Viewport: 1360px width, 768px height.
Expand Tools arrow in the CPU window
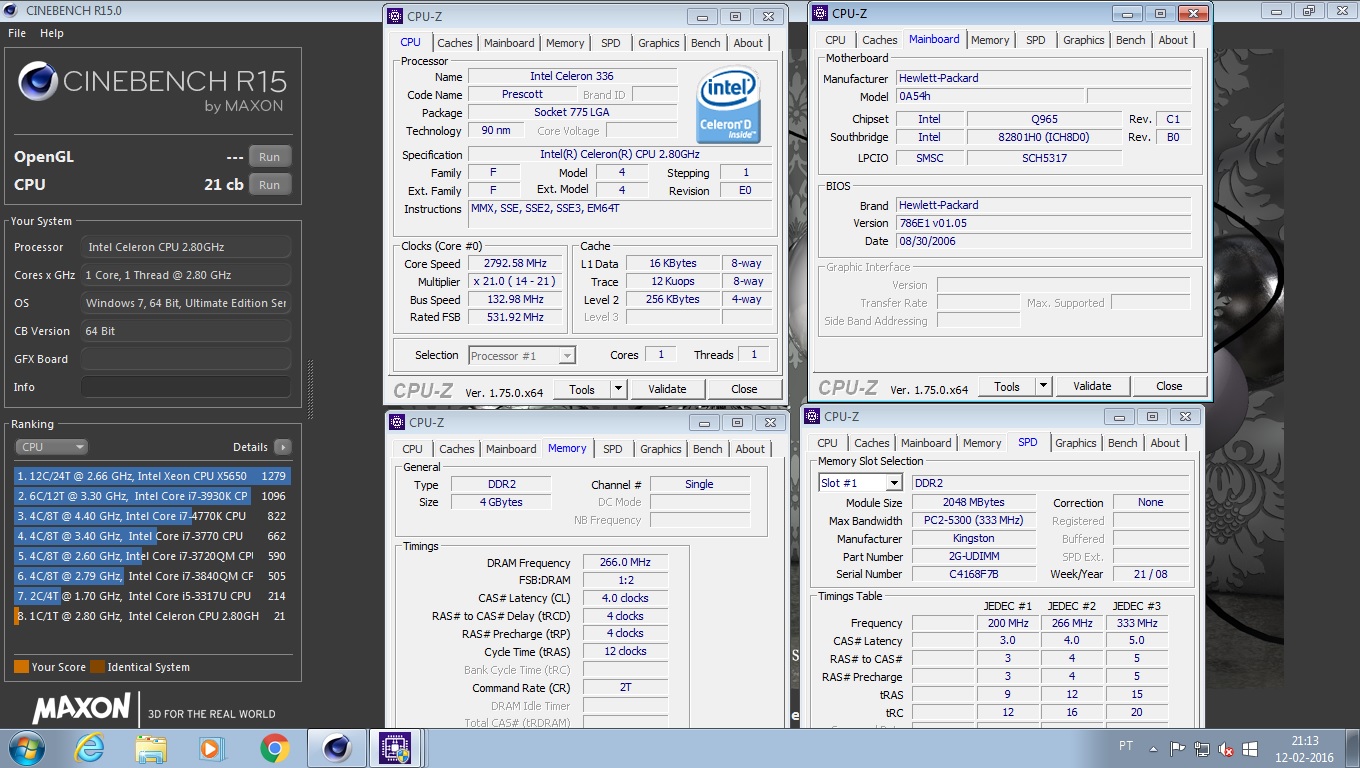618,389
